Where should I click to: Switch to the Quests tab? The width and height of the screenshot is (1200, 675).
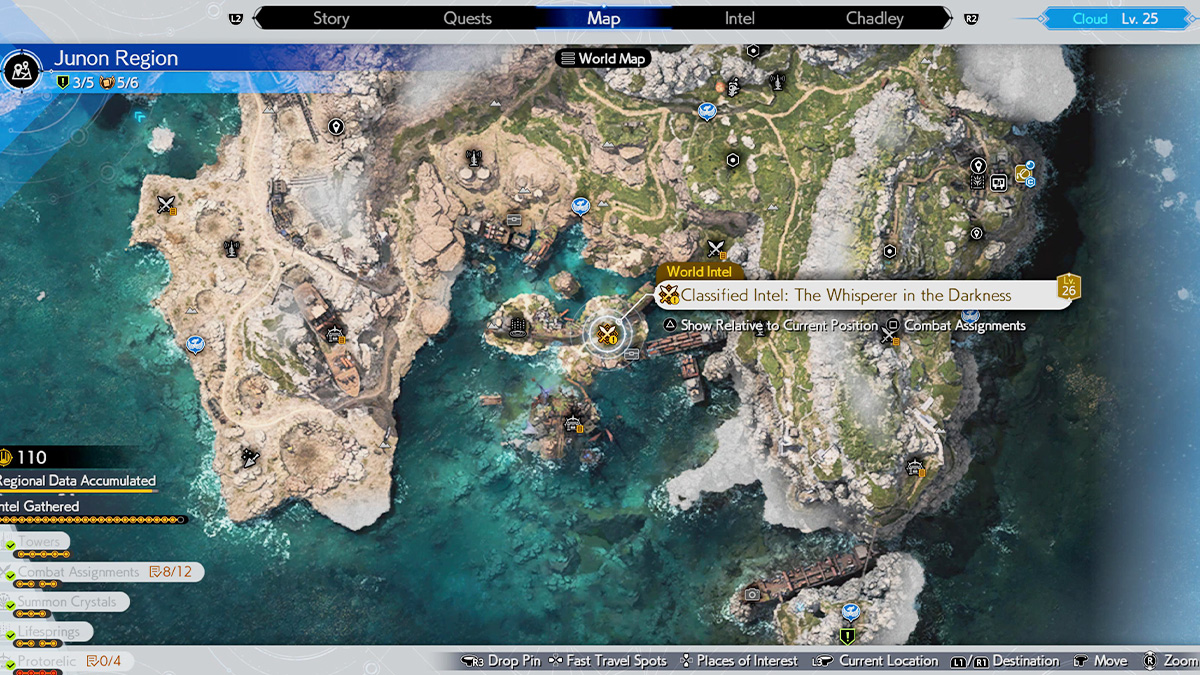tap(467, 18)
